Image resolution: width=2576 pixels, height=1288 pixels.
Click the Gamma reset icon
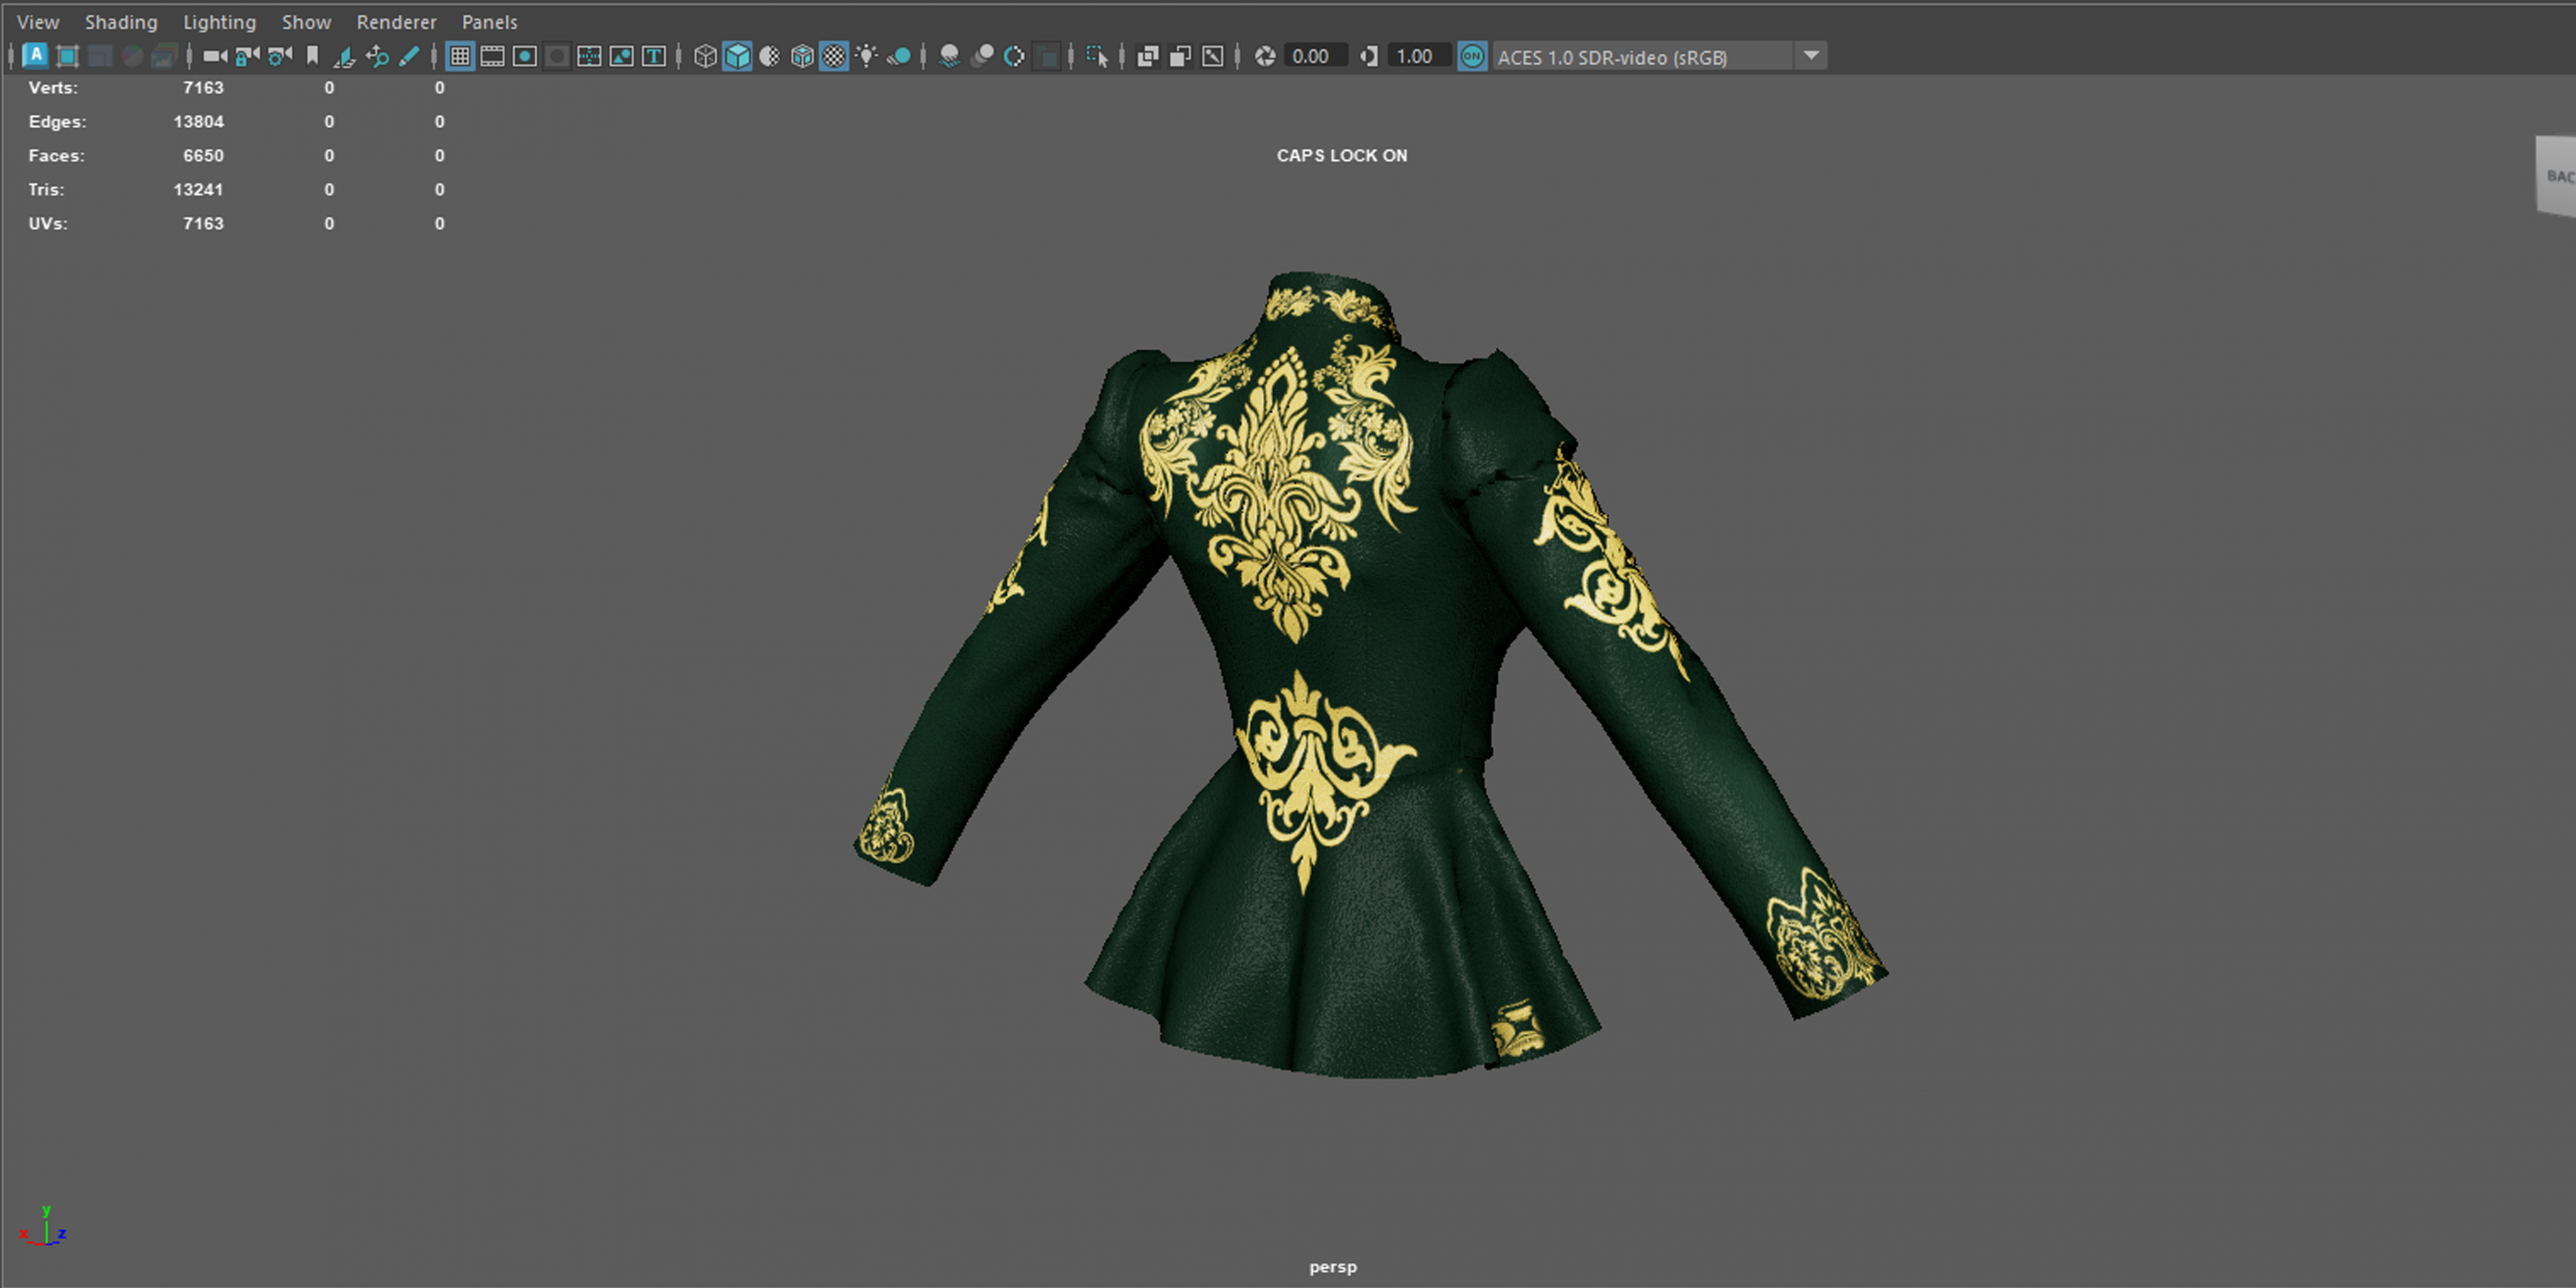click(1369, 56)
